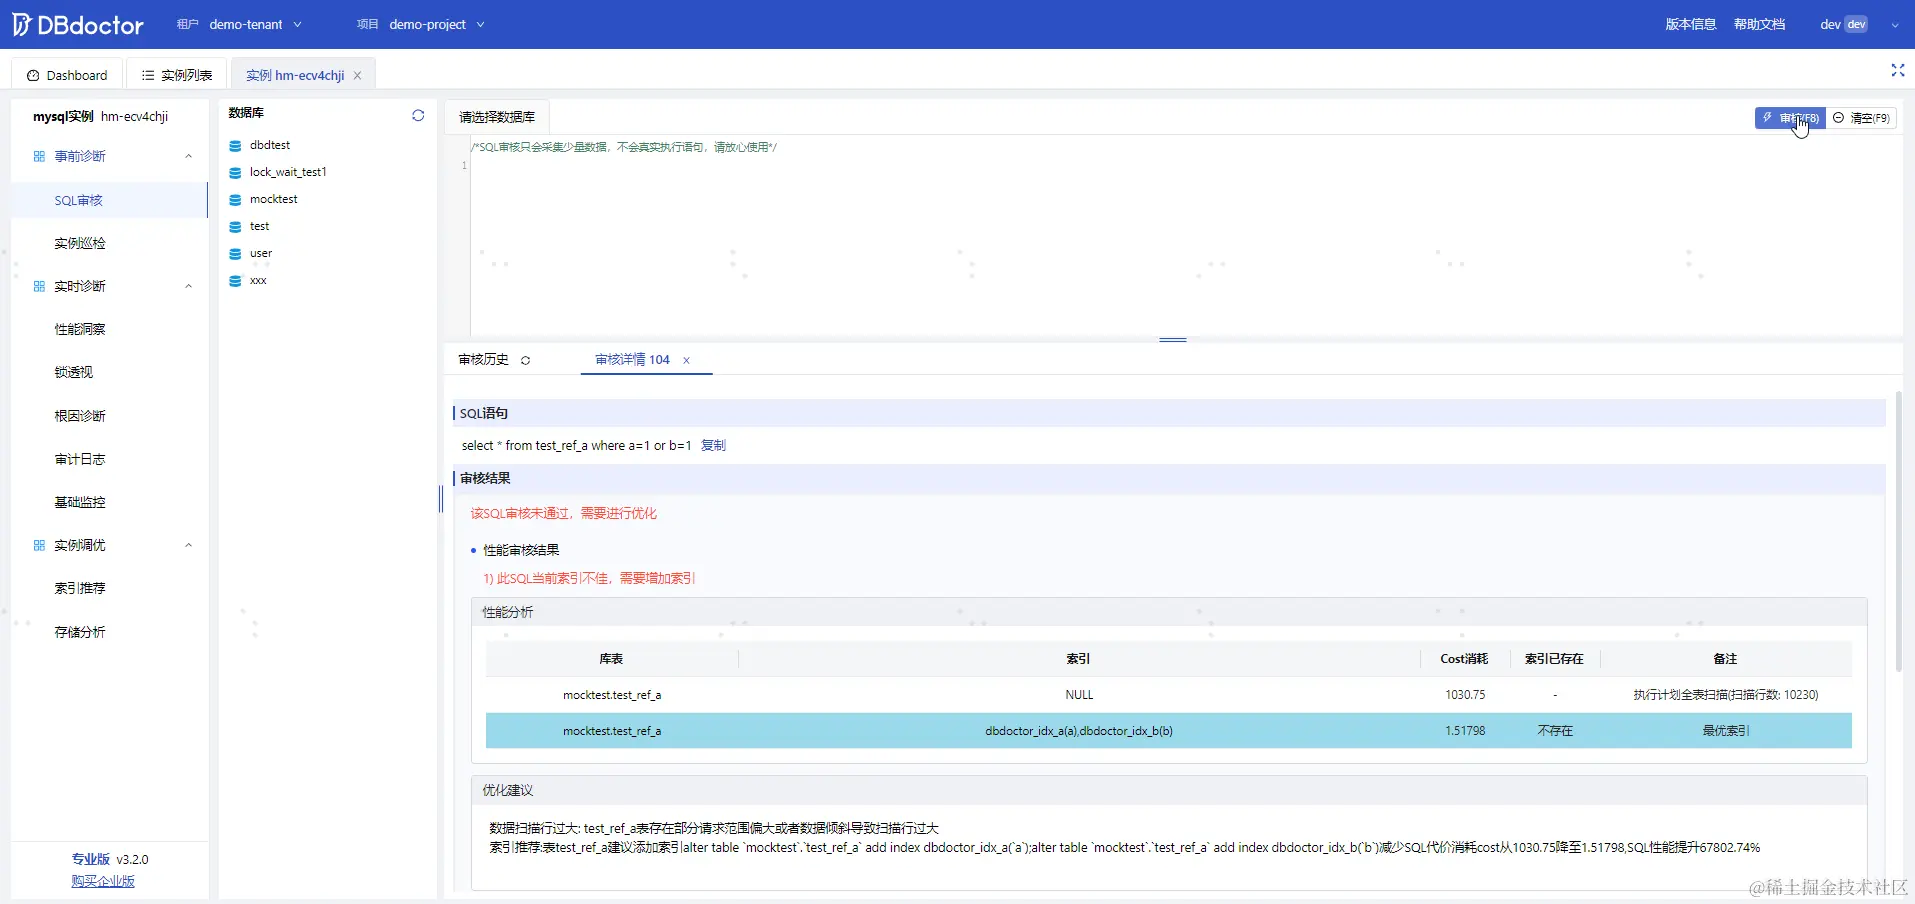Viewport: 1915px width, 904px height.
Task: Copy the SQL with the 复制 link
Action: 713,445
